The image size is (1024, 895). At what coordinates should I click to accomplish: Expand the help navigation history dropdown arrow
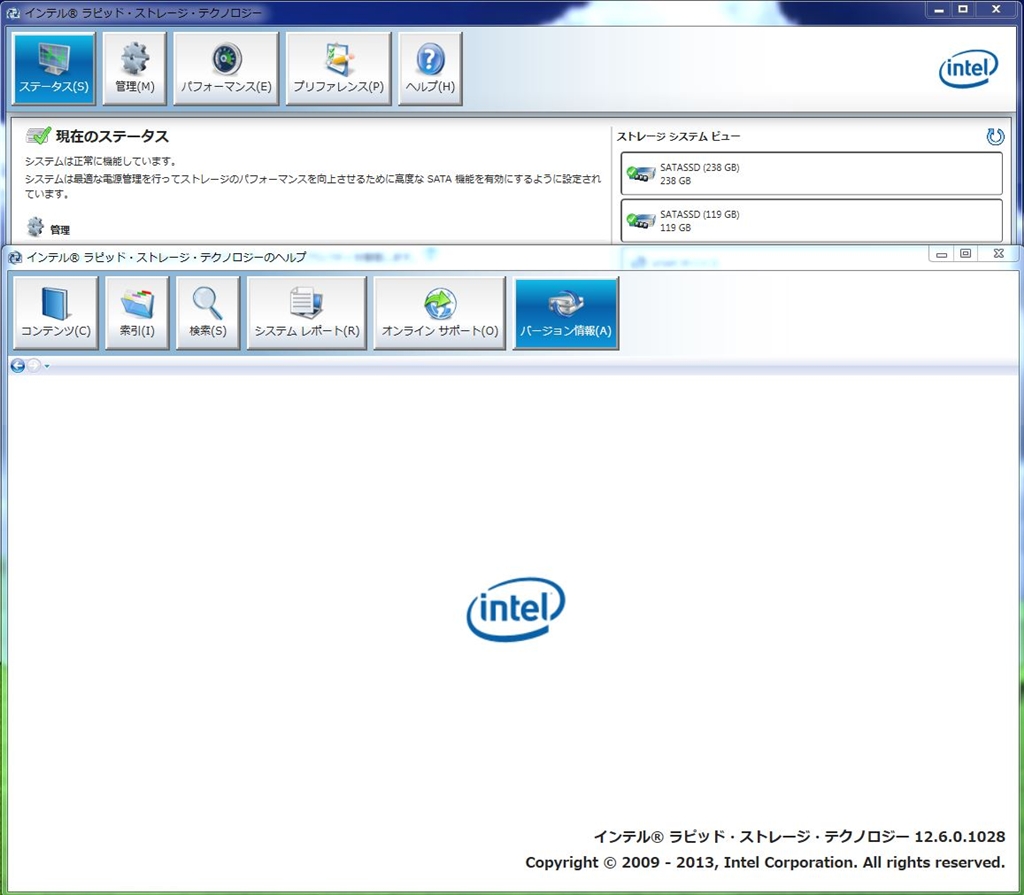click(x=47, y=367)
